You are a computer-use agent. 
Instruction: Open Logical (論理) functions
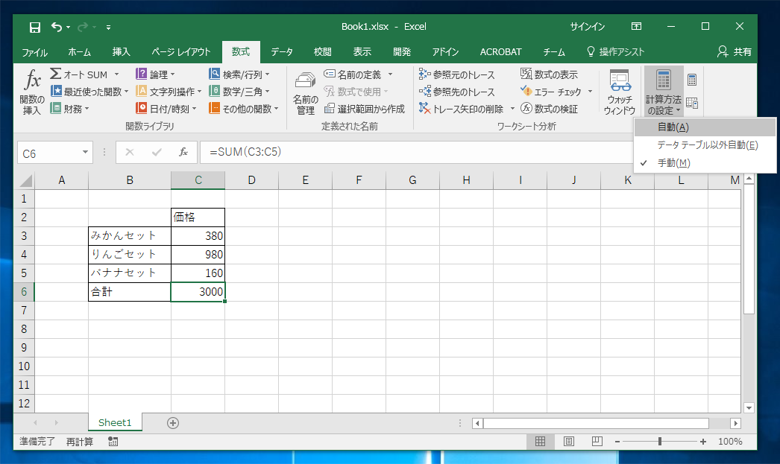pos(155,74)
